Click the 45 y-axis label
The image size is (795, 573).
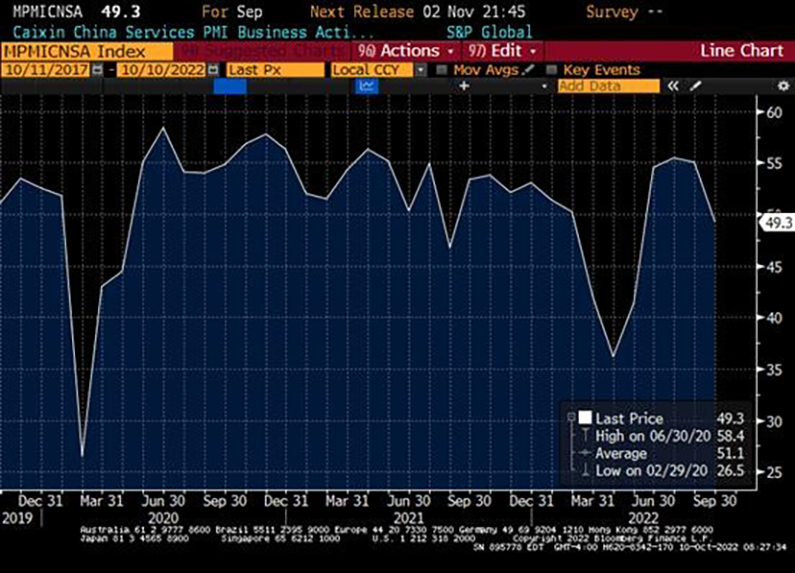pyautogui.click(x=774, y=267)
